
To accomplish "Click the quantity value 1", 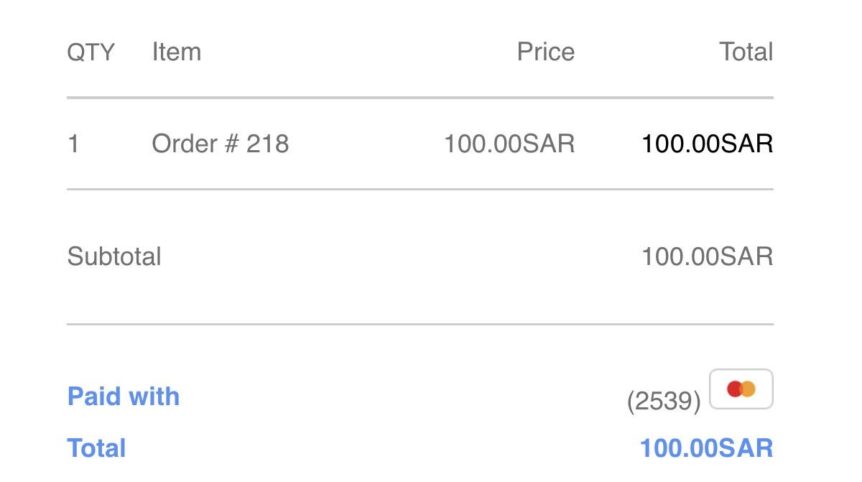I will pyautogui.click(x=73, y=144).
